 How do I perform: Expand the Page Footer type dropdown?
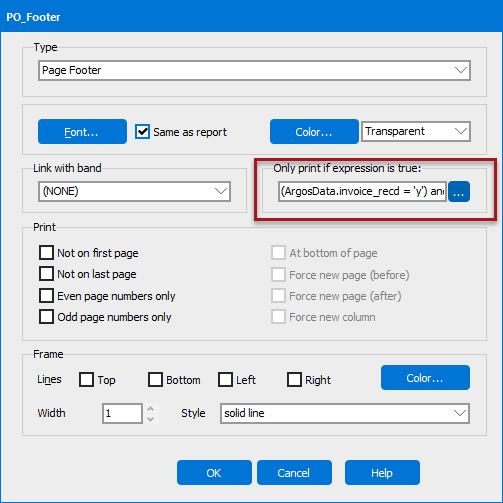(254, 70)
